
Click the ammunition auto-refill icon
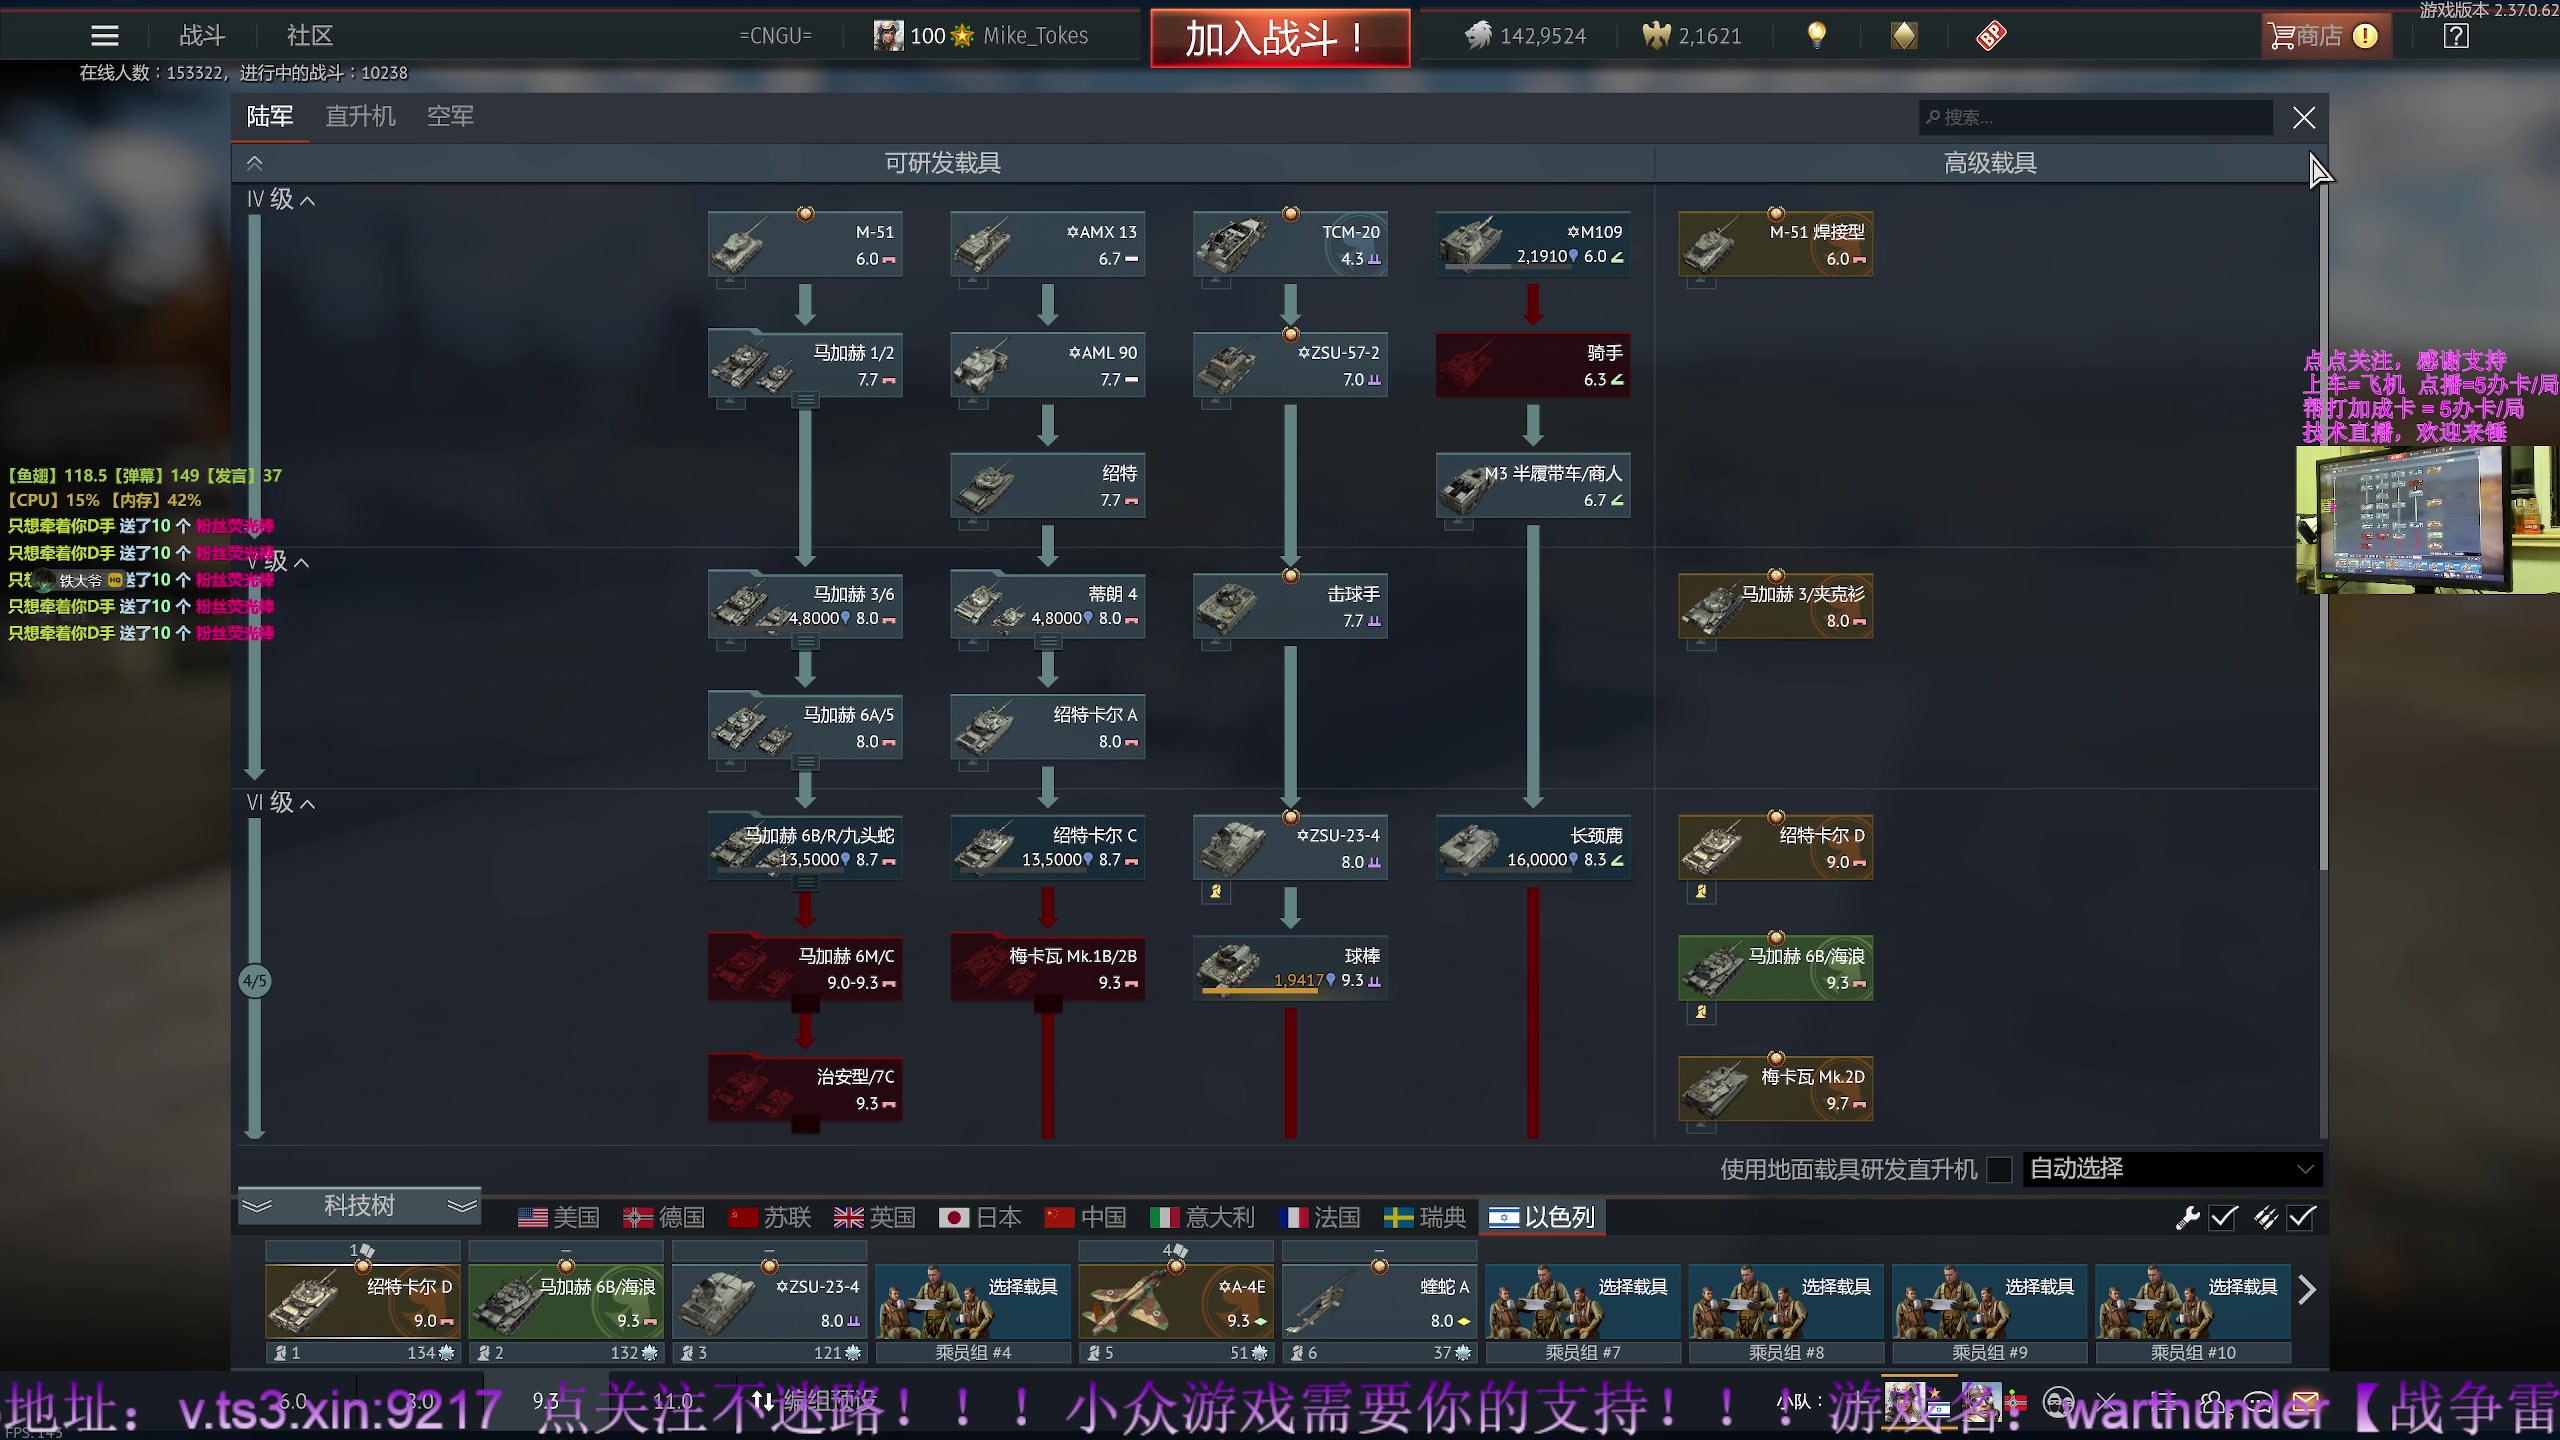[2266, 1217]
